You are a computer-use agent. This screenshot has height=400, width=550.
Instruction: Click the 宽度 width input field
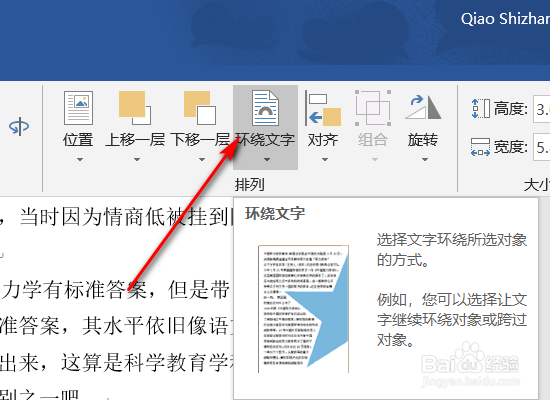click(x=541, y=147)
